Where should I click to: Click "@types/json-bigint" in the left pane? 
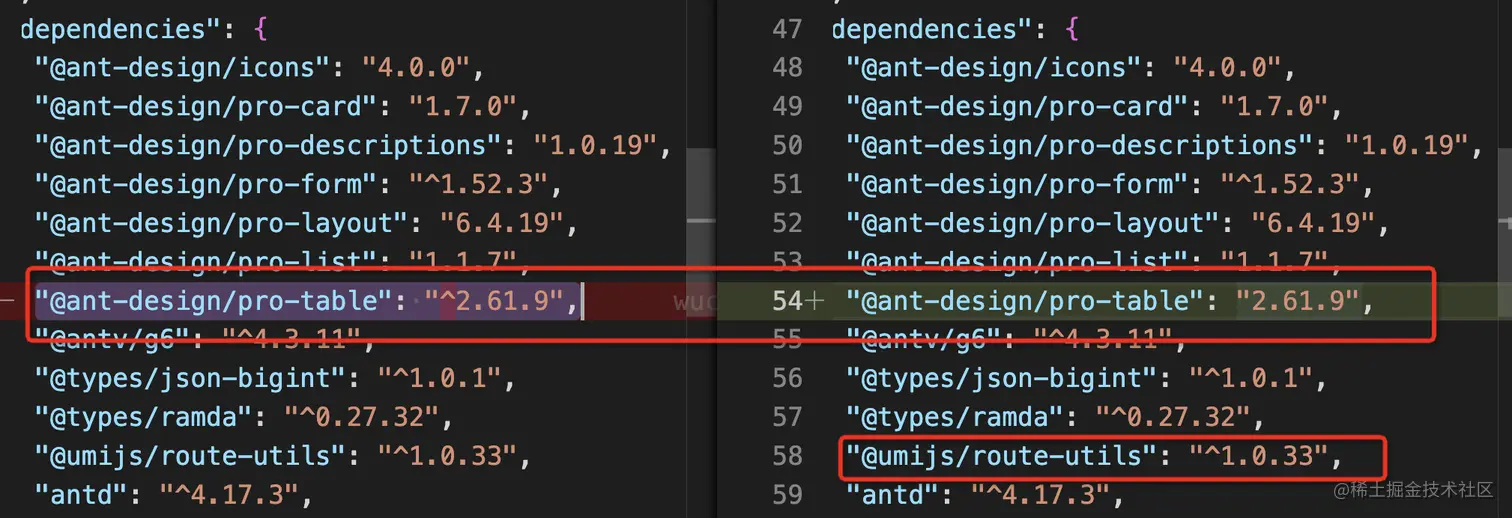coord(190,378)
